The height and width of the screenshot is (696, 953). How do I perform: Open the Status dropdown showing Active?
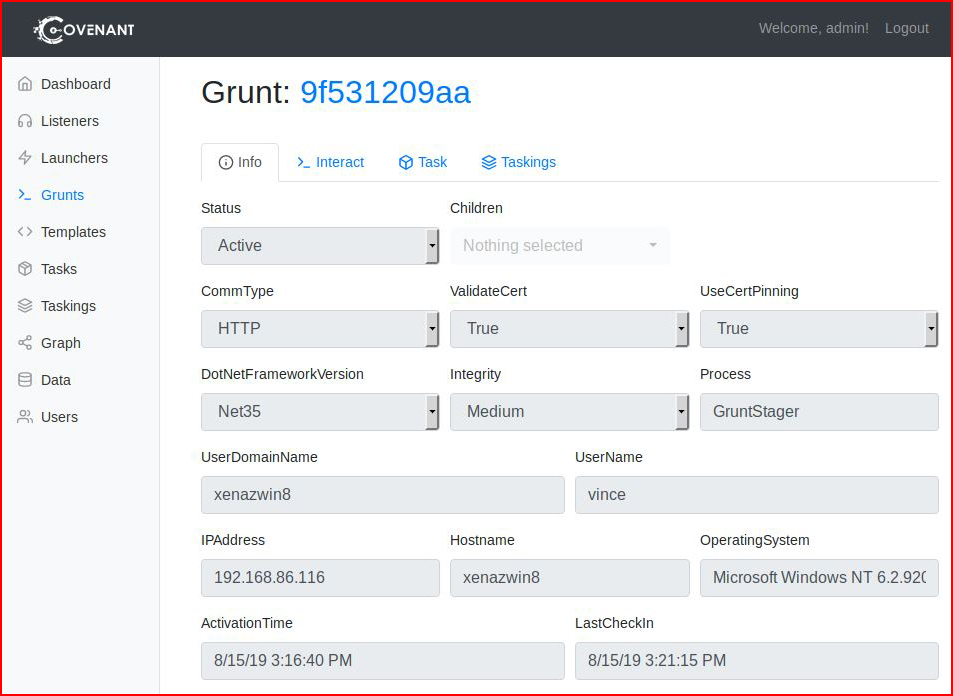coord(320,246)
